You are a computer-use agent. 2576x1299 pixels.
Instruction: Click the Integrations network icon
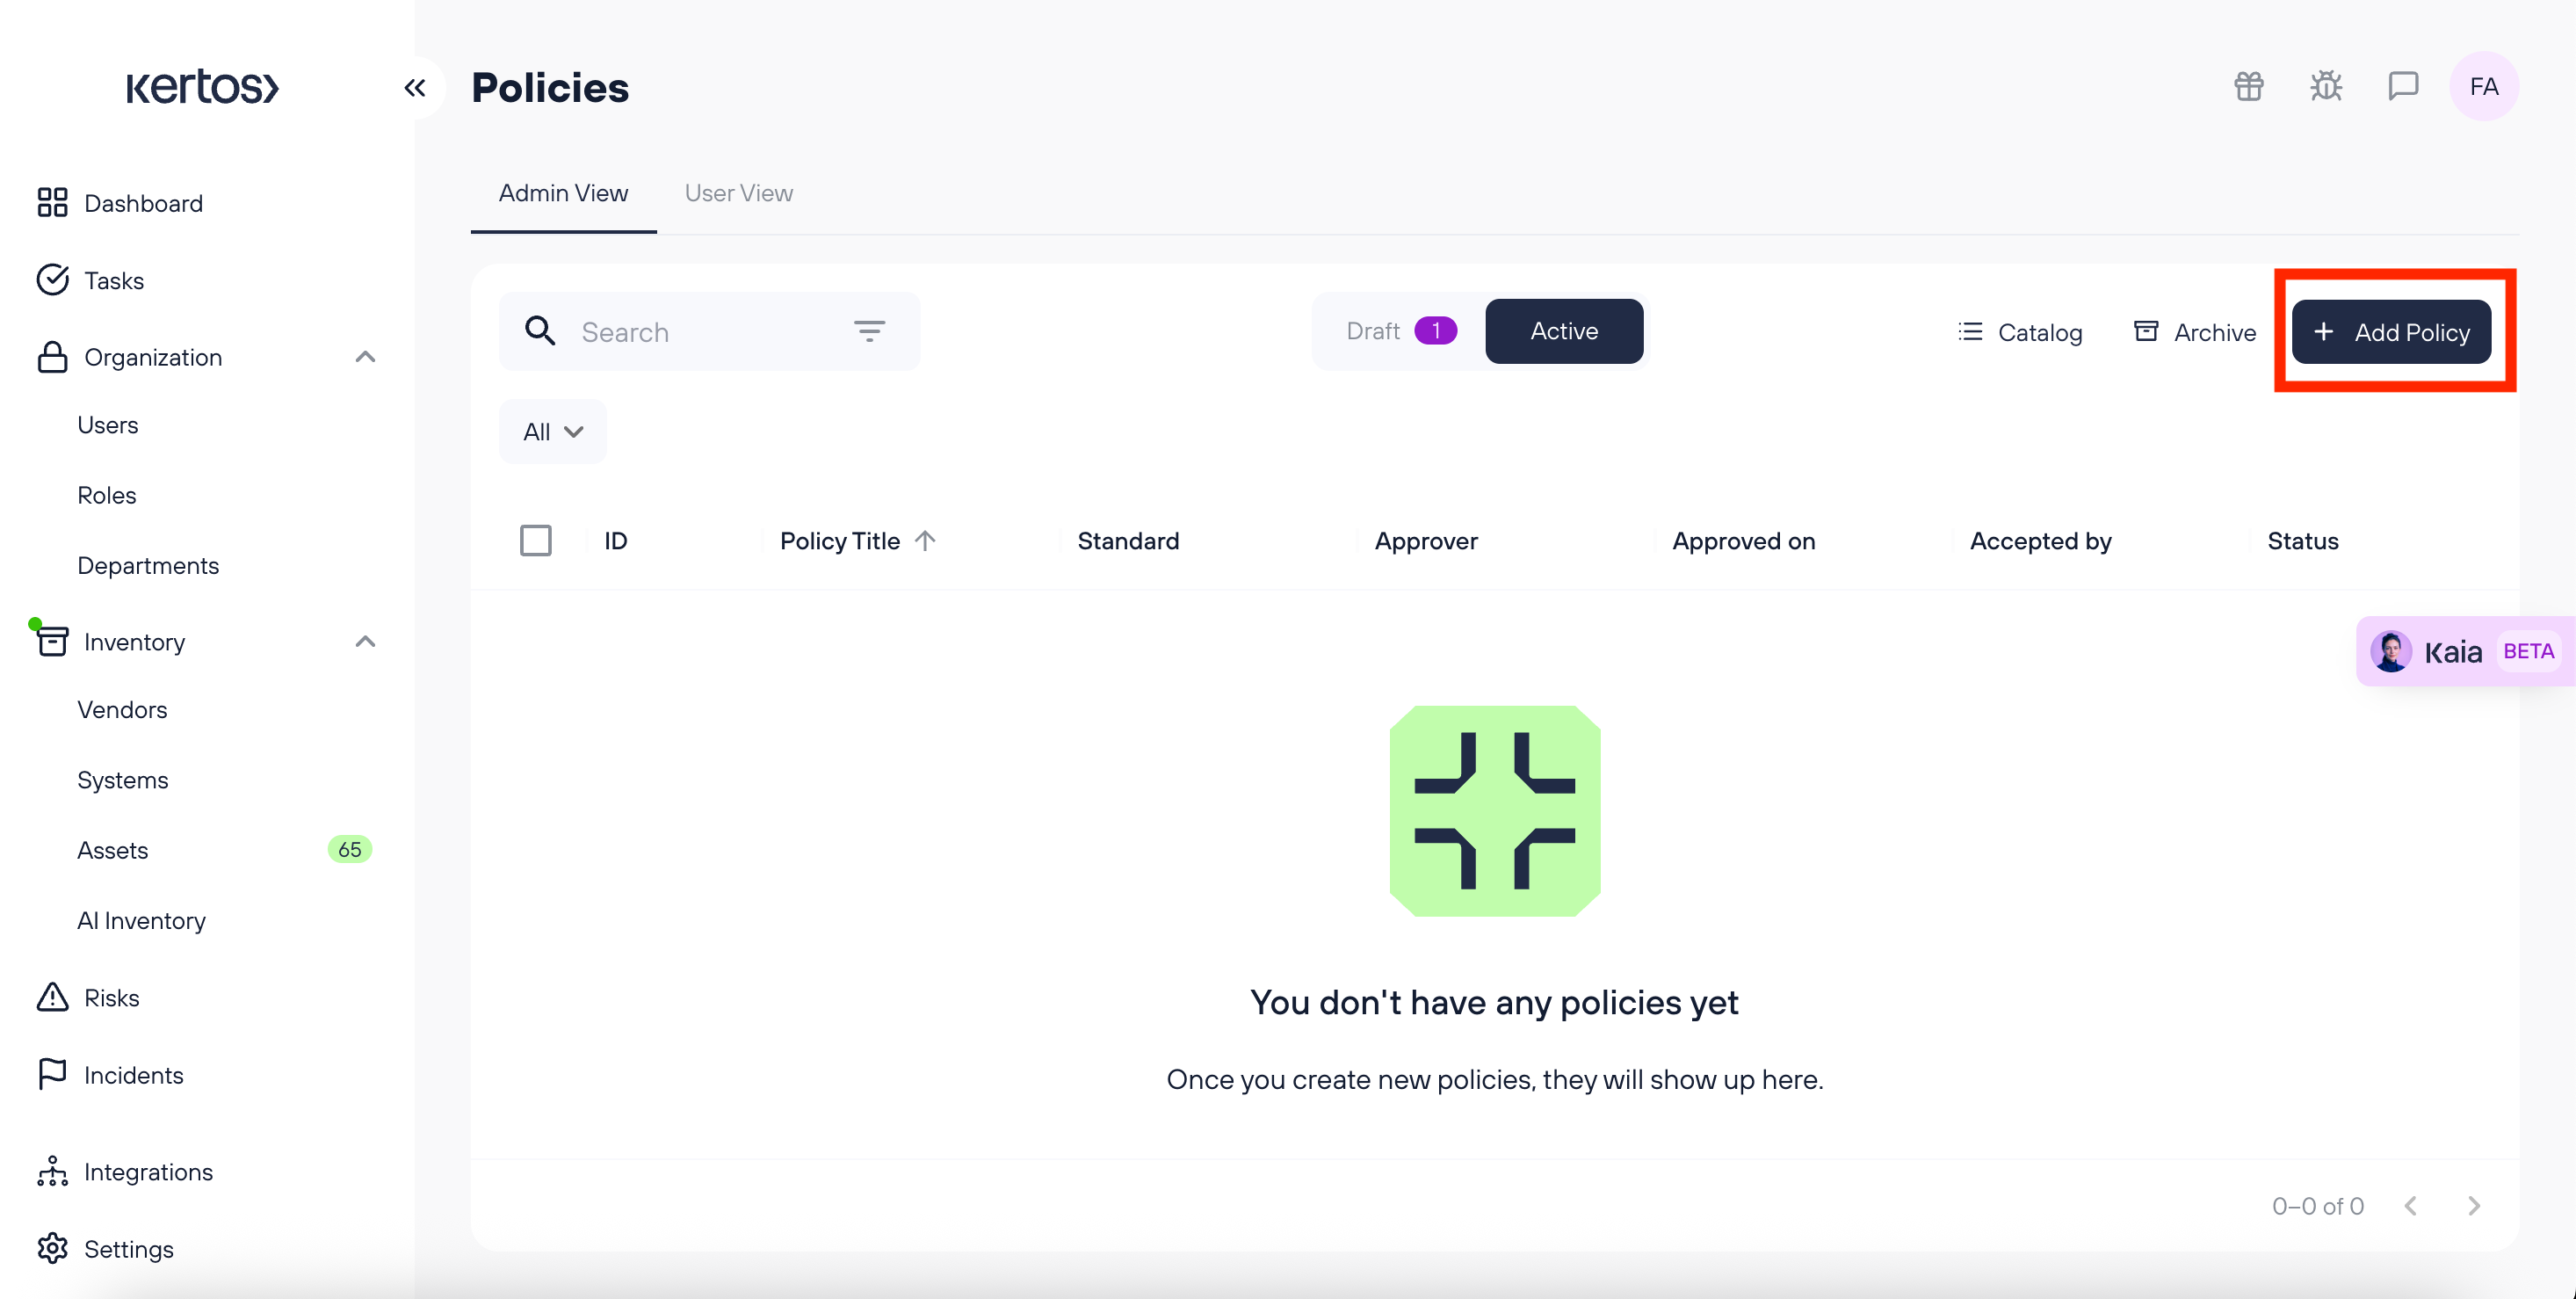click(52, 1171)
